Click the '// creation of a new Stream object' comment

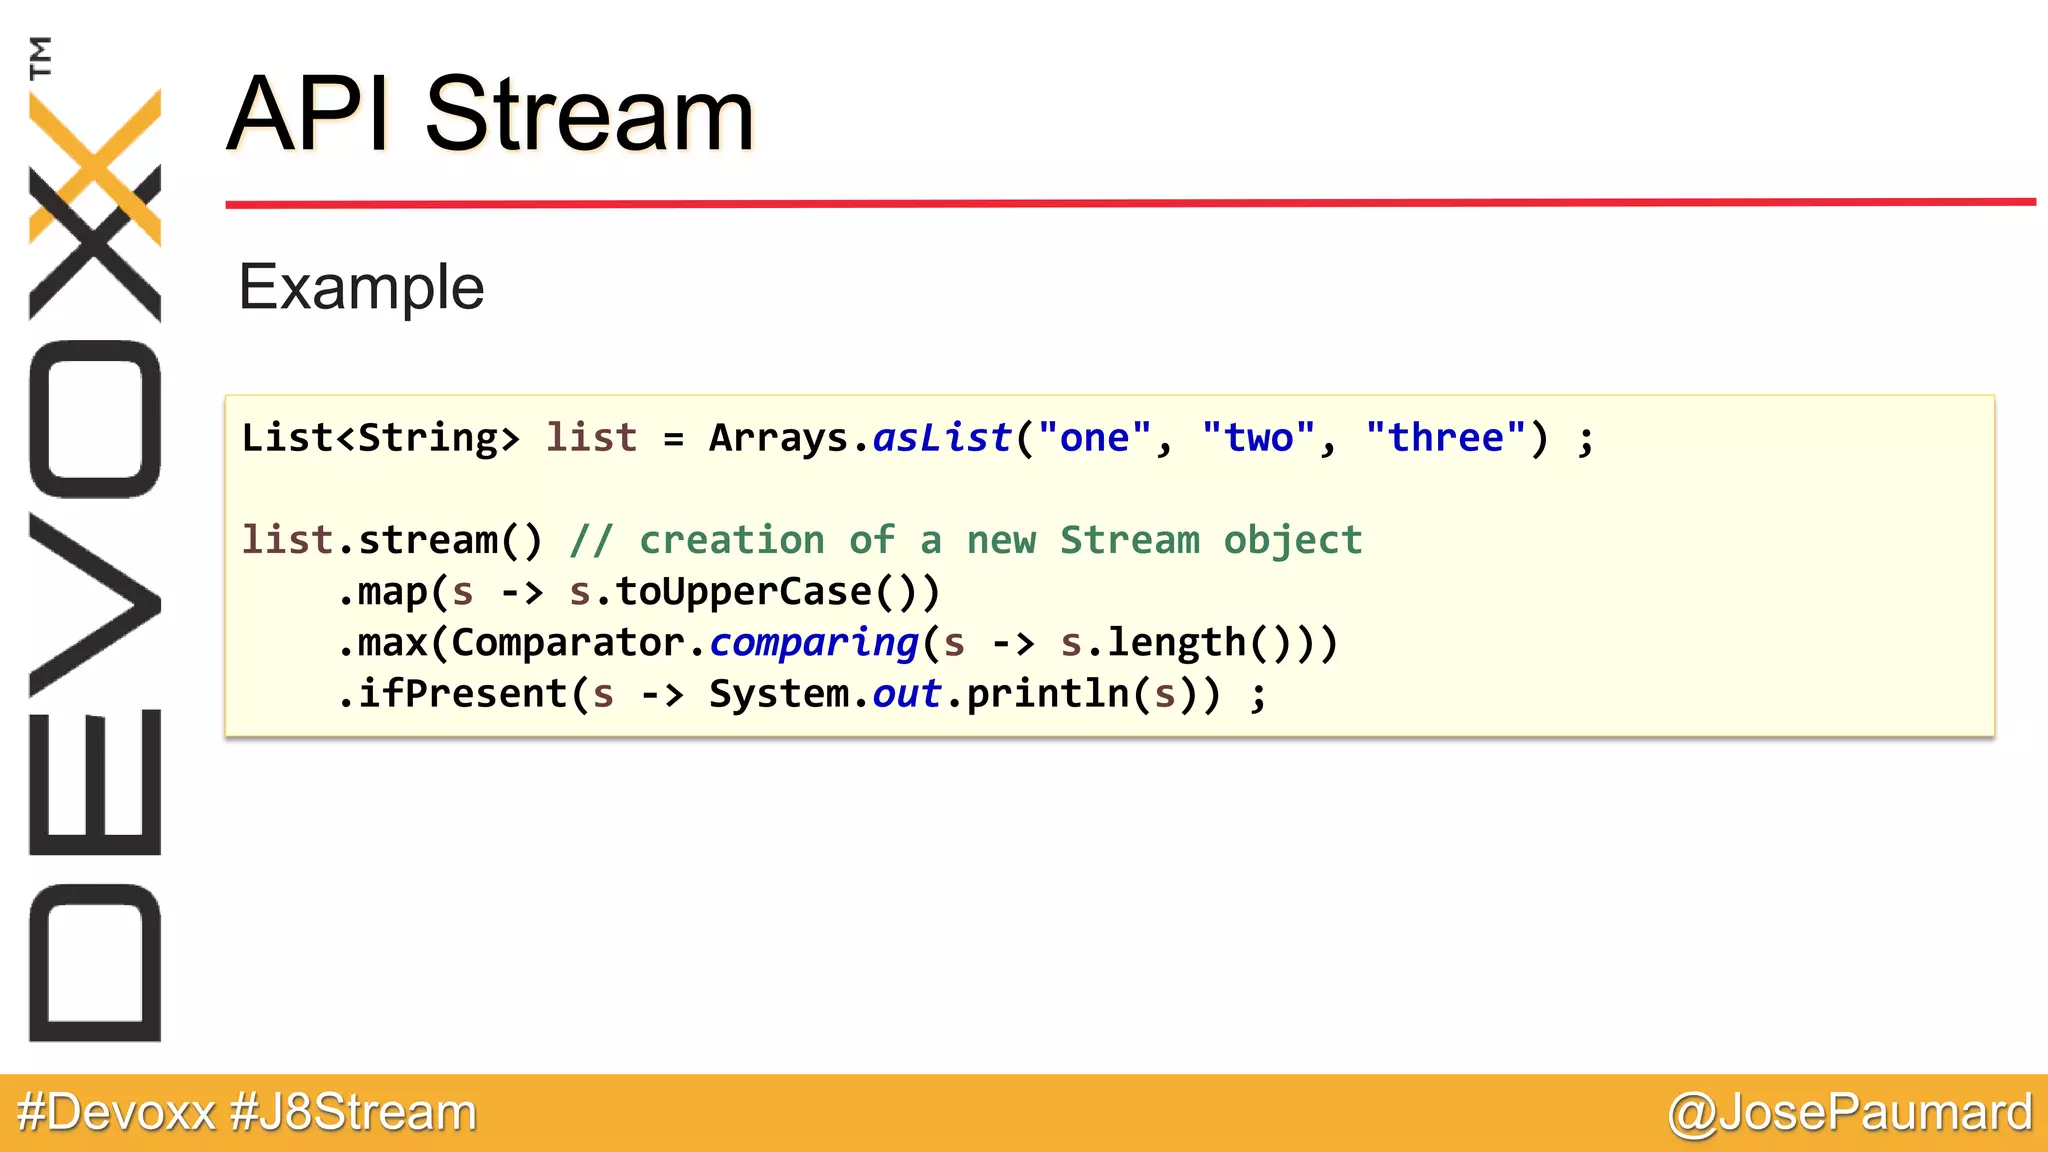click(966, 540)
